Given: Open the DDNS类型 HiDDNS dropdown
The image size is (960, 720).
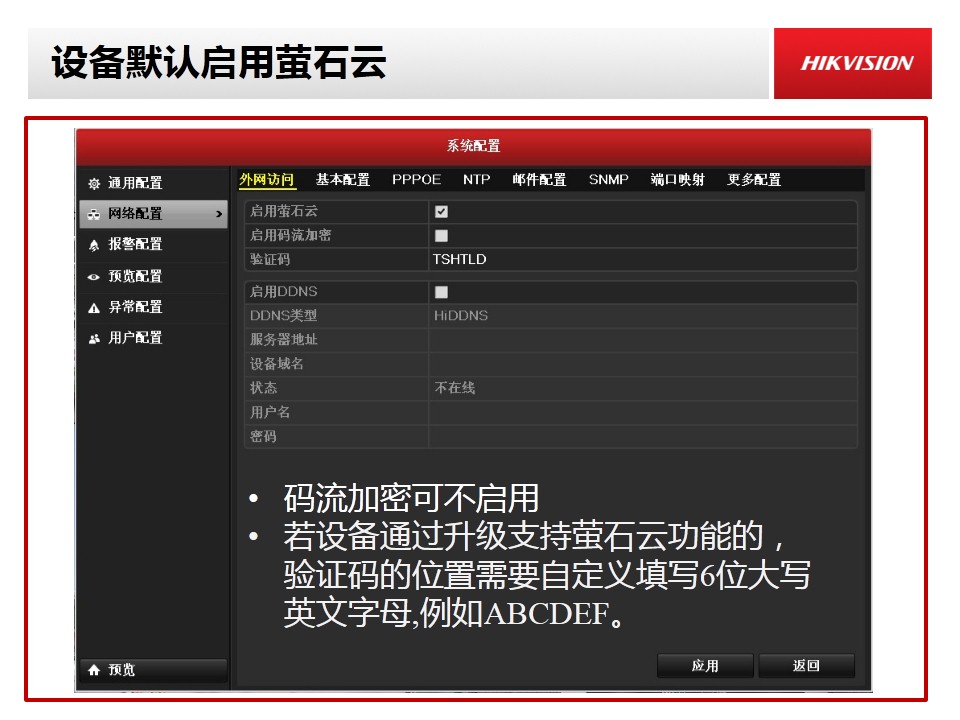Looking at the screenshot, I should click(x=642, y=316).
